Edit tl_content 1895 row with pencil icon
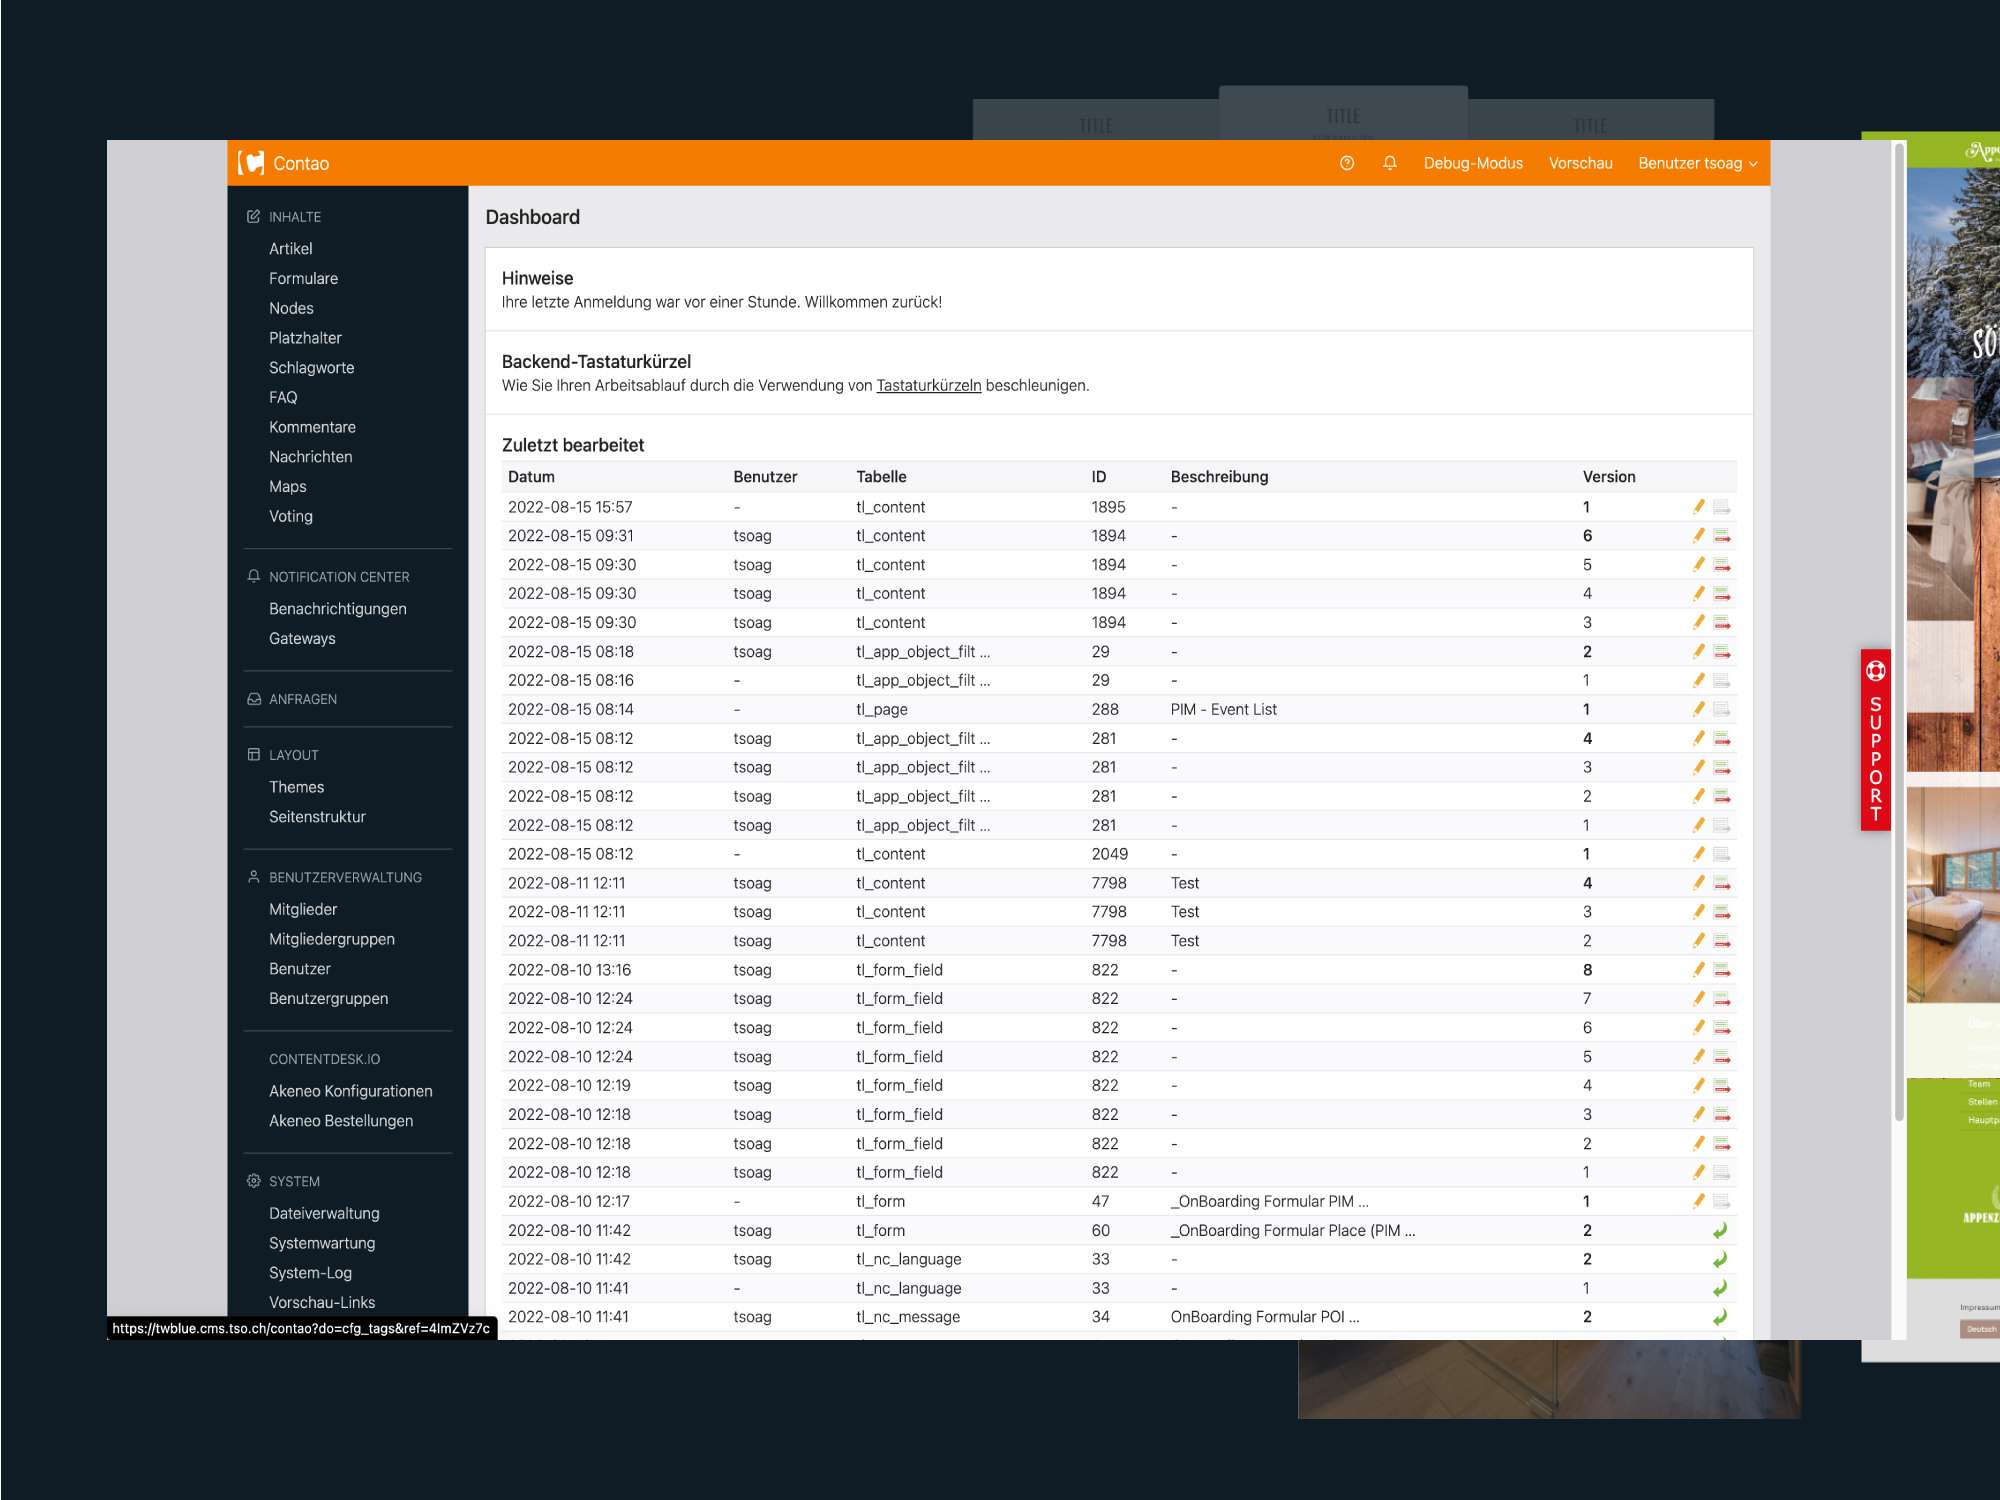2000x1500 pixels. (1698, 507)
